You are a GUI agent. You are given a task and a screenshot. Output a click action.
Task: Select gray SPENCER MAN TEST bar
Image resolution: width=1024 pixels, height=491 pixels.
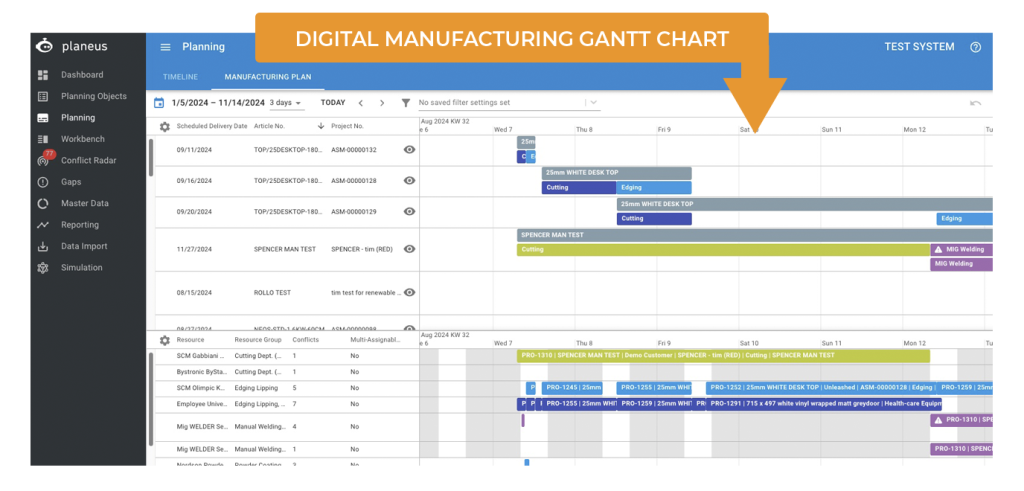(755, 235)
